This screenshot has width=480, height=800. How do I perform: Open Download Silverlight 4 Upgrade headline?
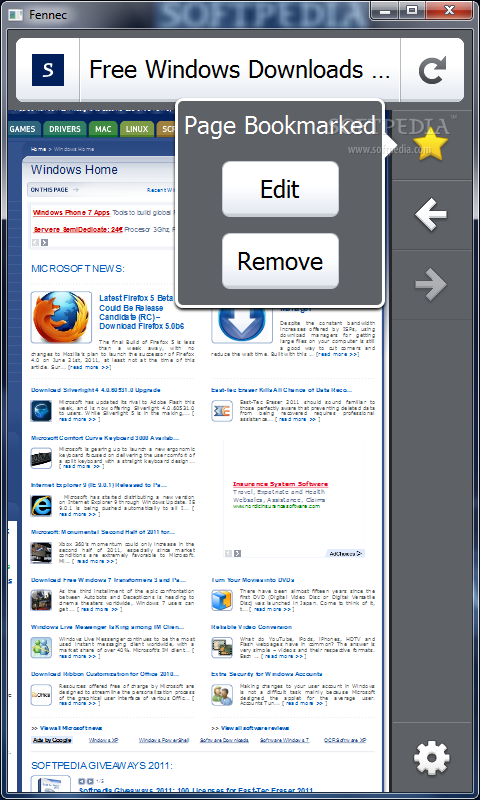[95, 390]
